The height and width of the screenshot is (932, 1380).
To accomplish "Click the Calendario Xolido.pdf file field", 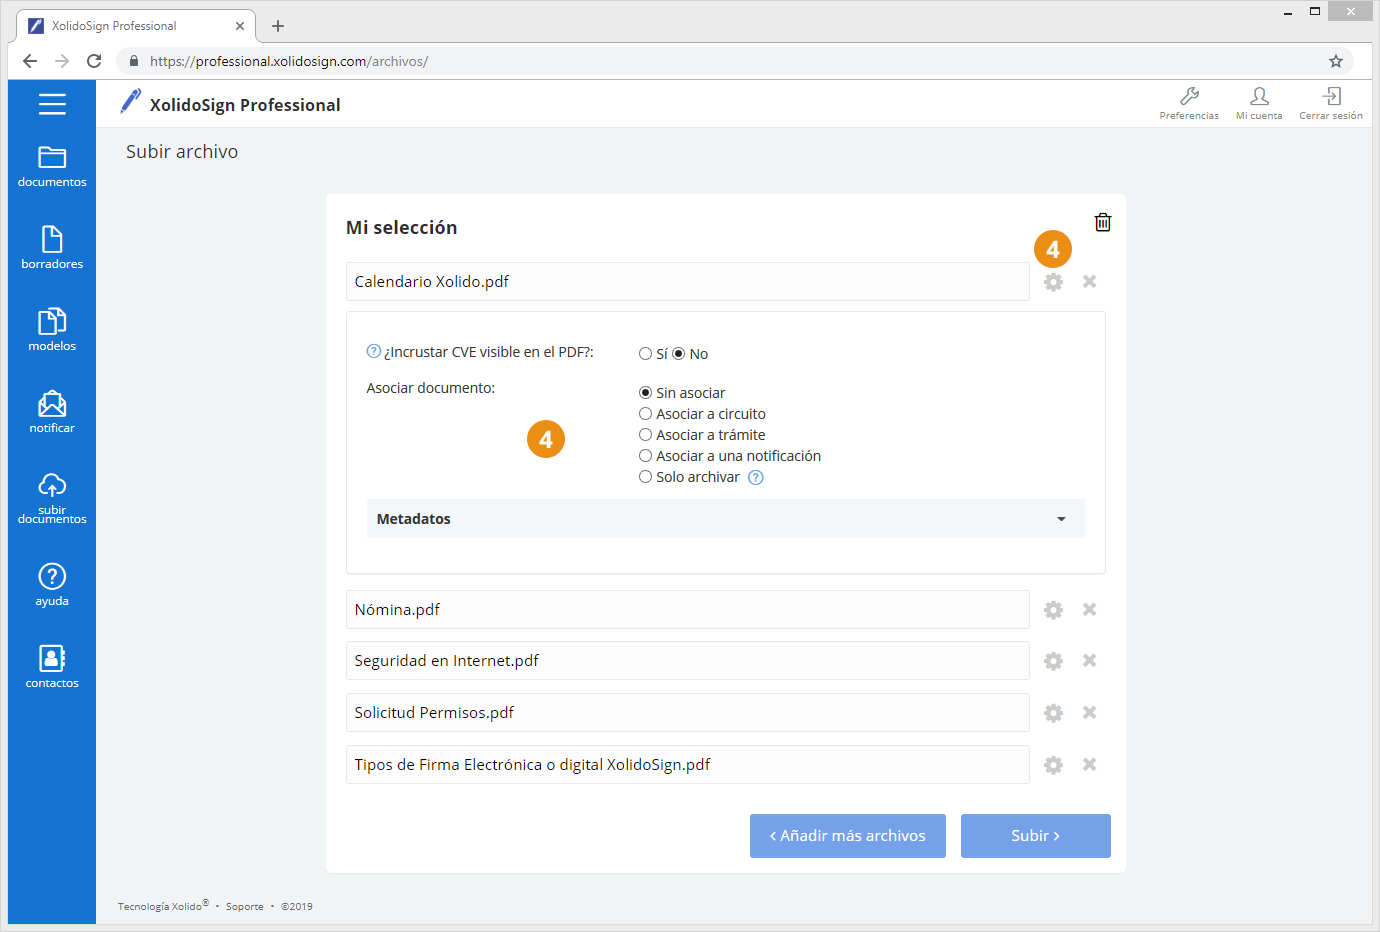I will point(688,282).
